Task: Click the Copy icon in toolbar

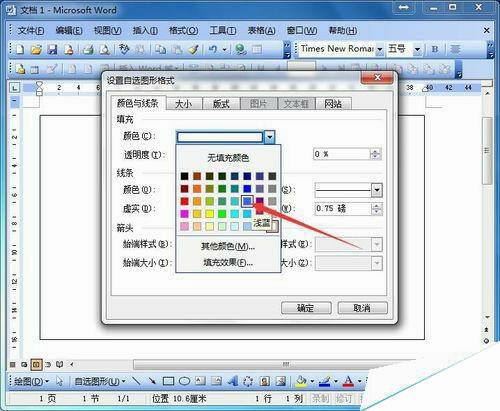Action: (161, 50)
